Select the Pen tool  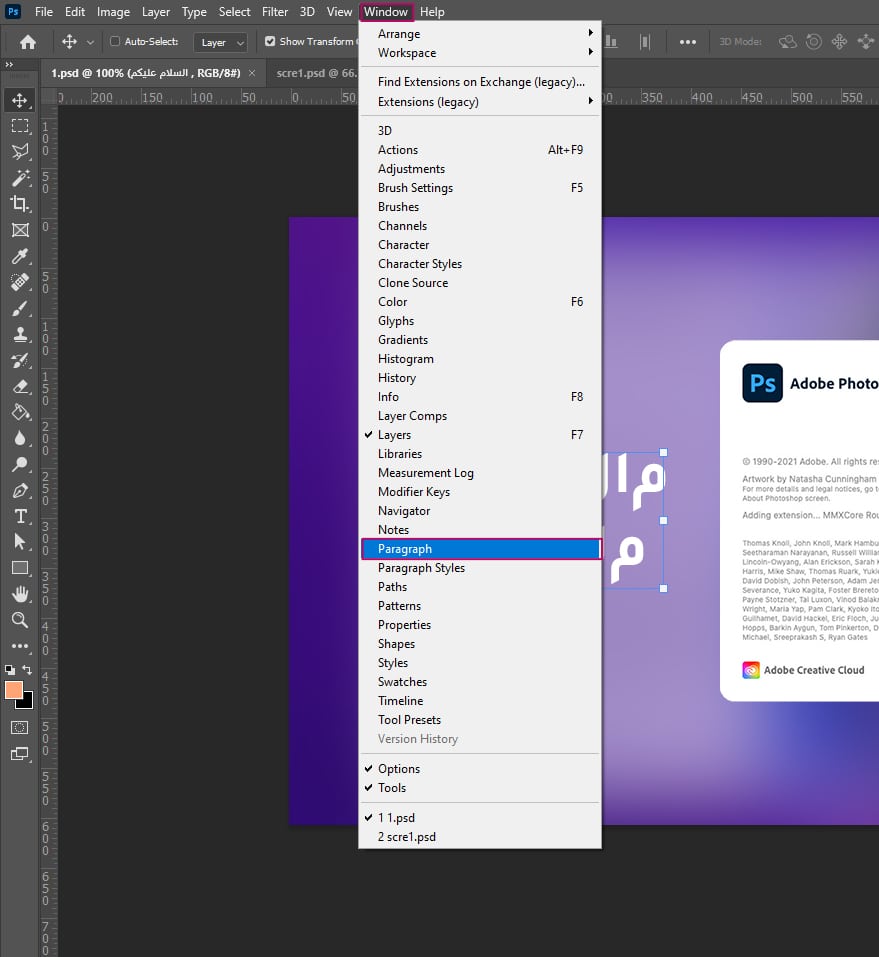20,491
